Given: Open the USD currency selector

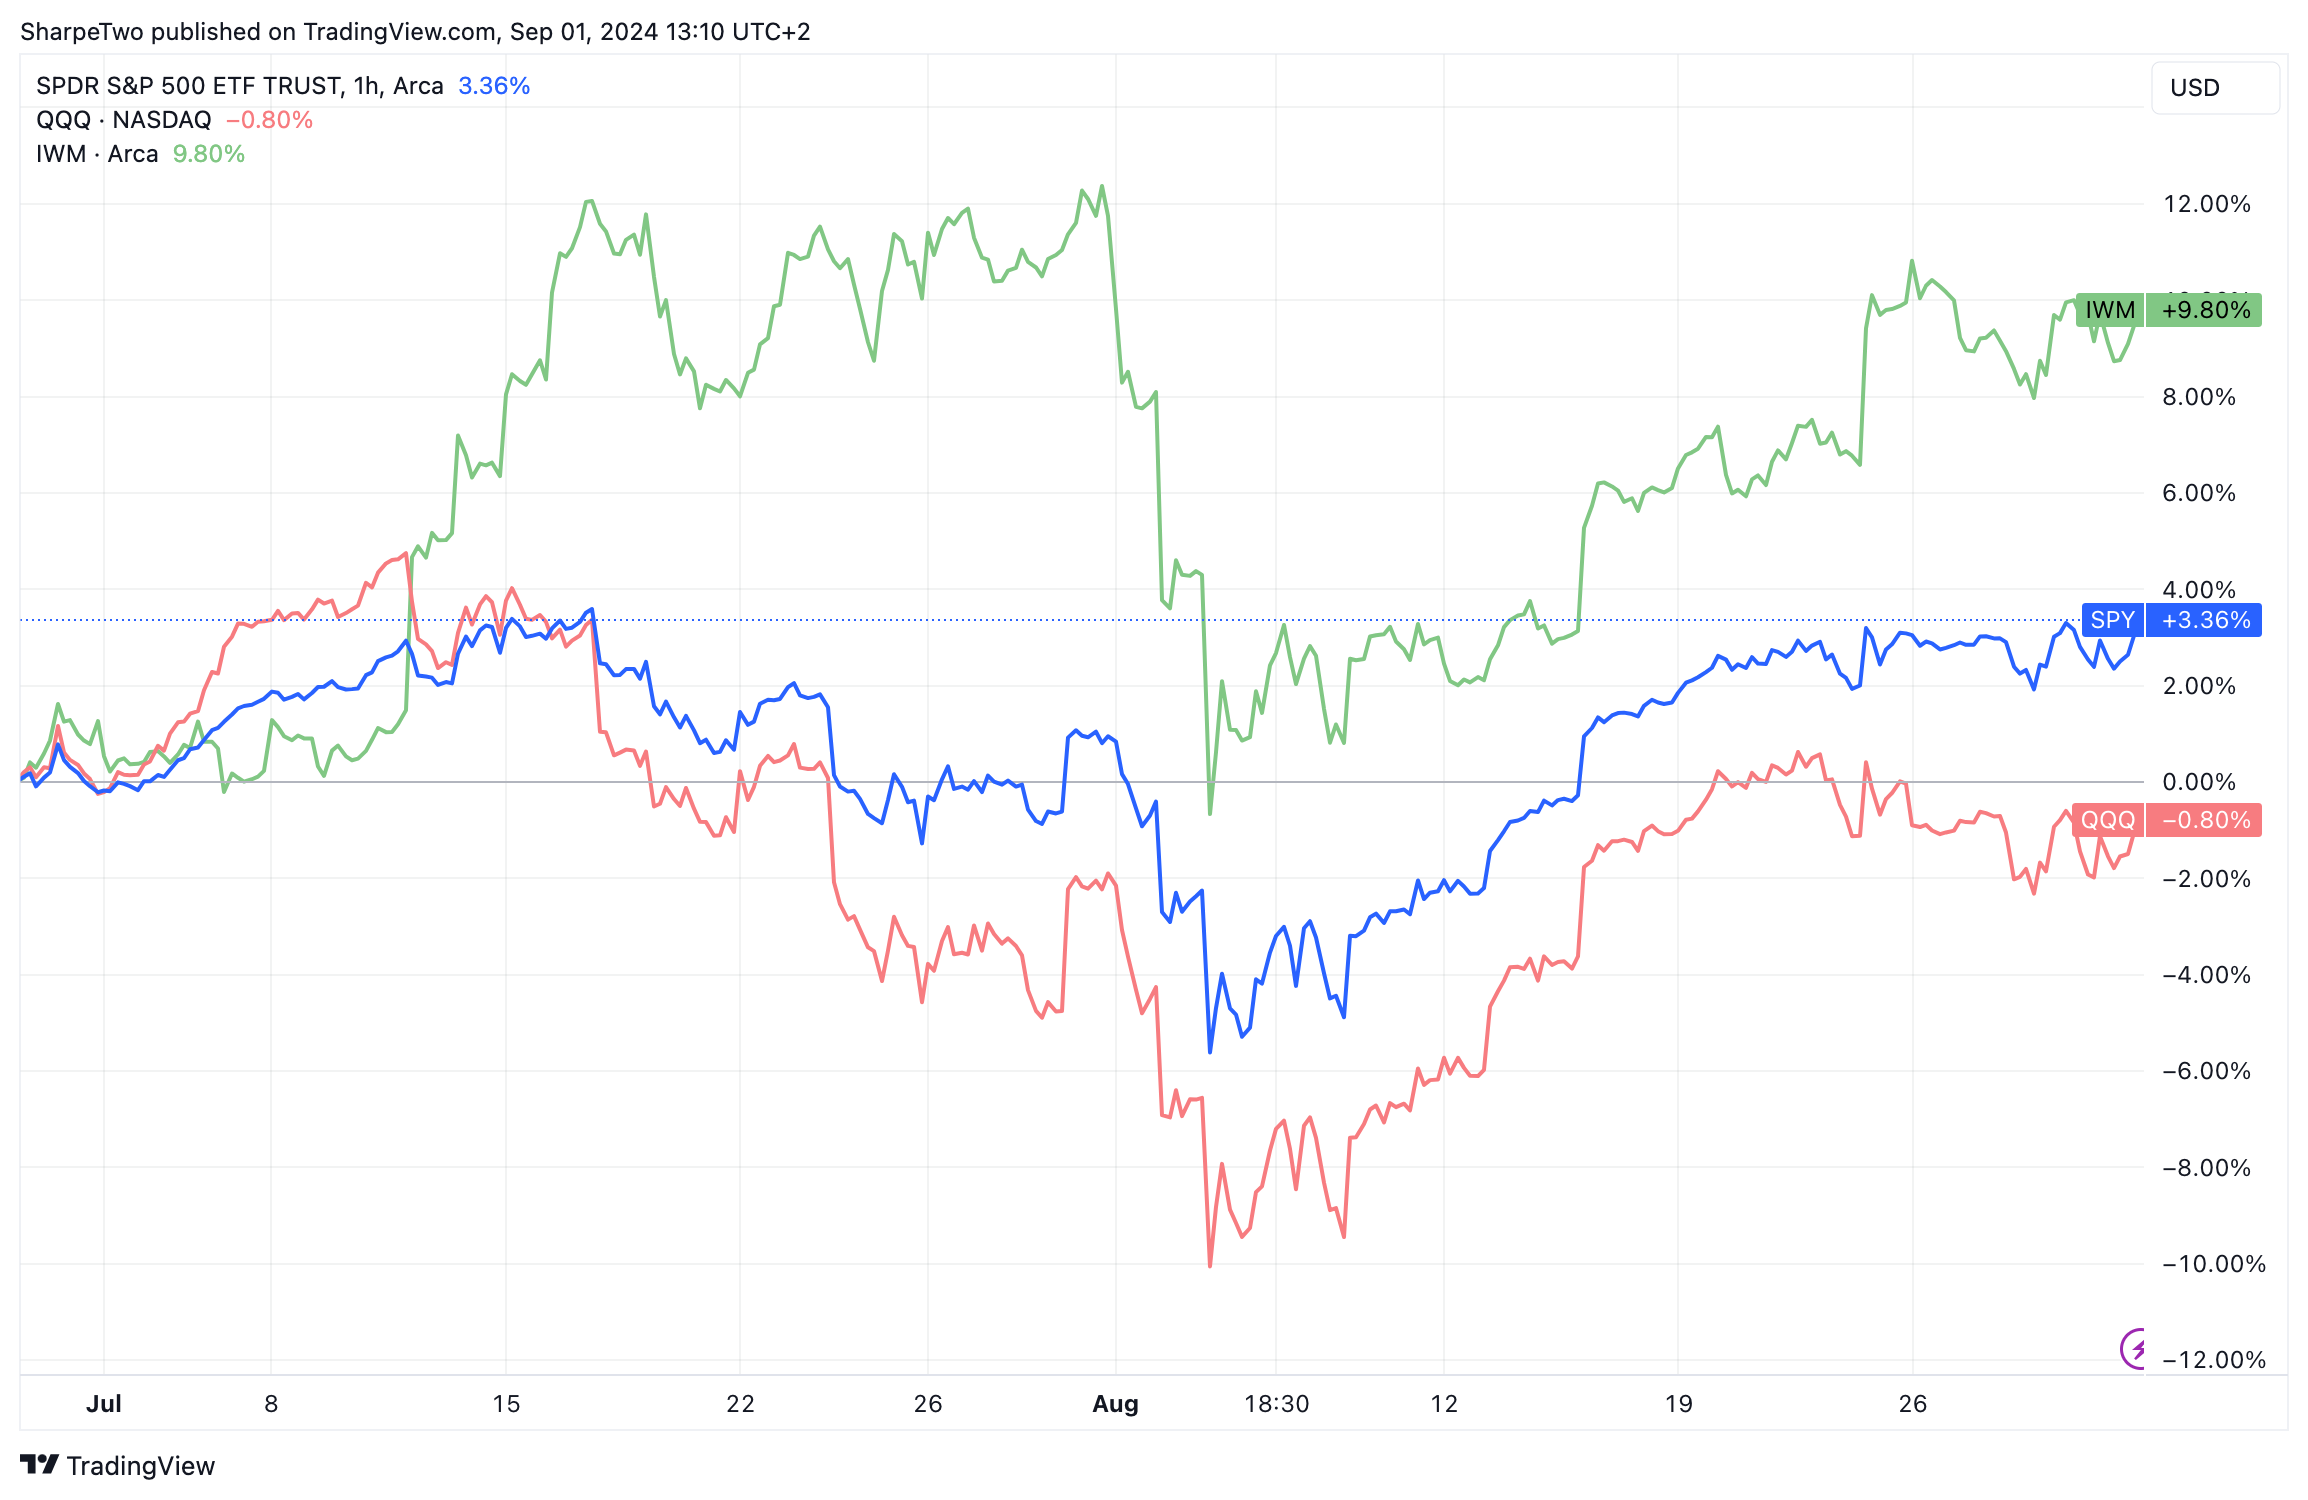Looking at the screenshot, I should pyautogui.click(x=2214, y=88).
